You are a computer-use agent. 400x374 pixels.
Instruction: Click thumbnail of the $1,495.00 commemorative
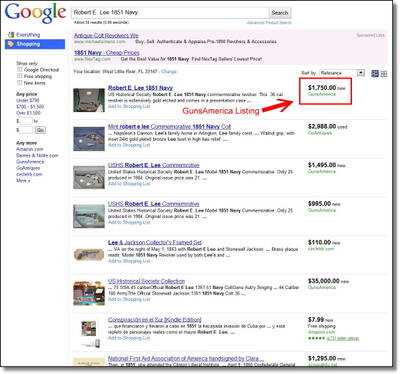tap(89, 177)
